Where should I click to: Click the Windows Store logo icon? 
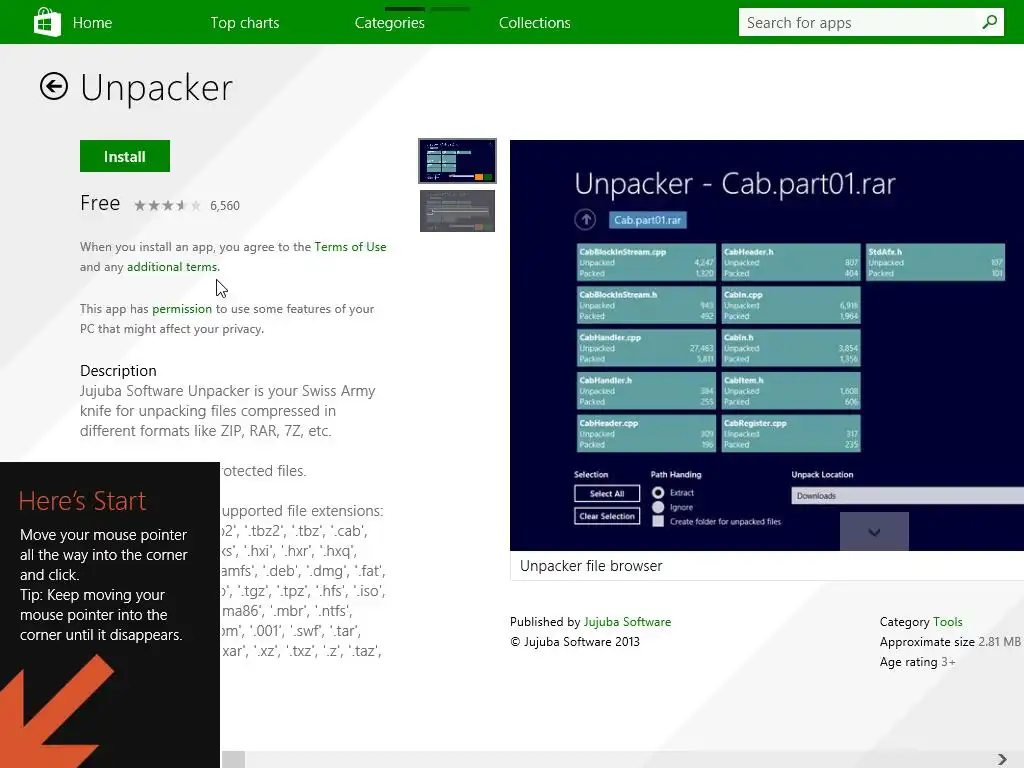47,22
